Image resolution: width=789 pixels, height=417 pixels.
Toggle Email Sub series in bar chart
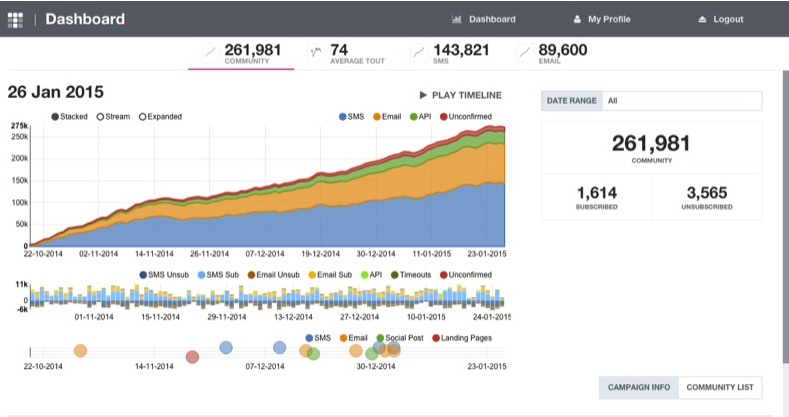330,275
